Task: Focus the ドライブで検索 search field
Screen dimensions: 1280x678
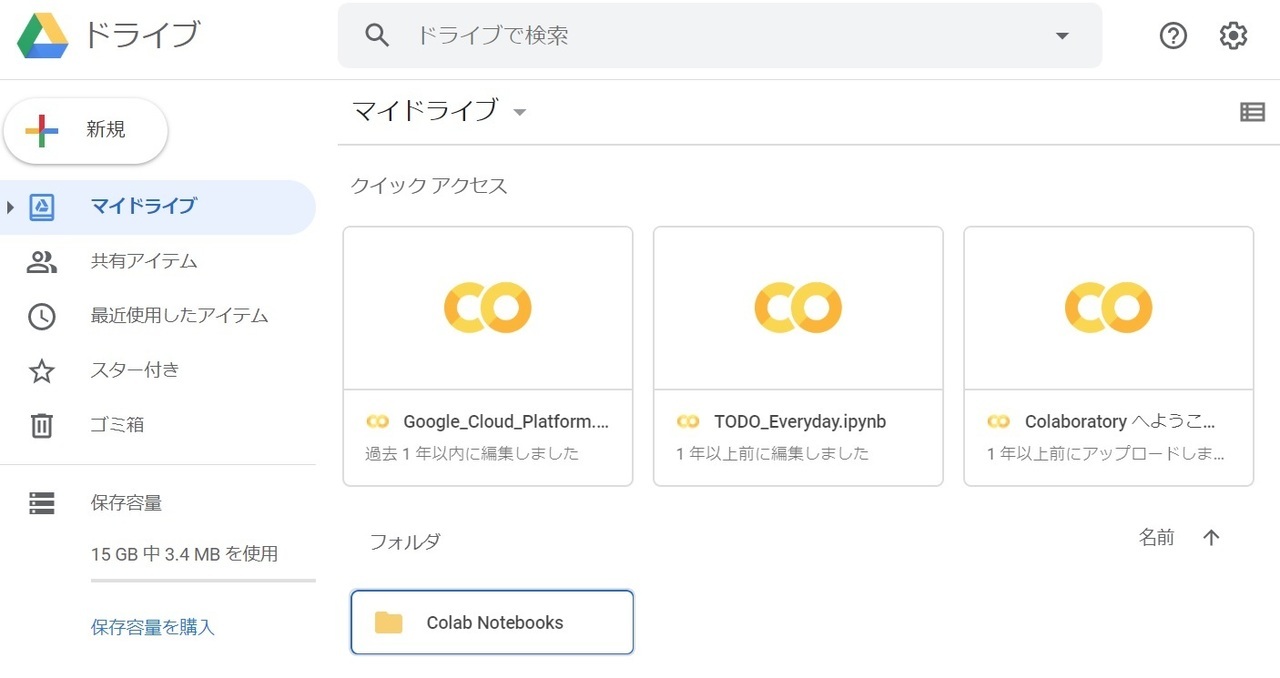Action: point(720,36)
